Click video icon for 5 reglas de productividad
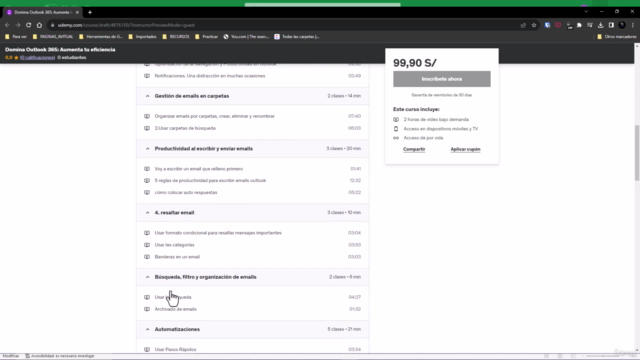The image size is (640, 360). [x=147, y=180]
